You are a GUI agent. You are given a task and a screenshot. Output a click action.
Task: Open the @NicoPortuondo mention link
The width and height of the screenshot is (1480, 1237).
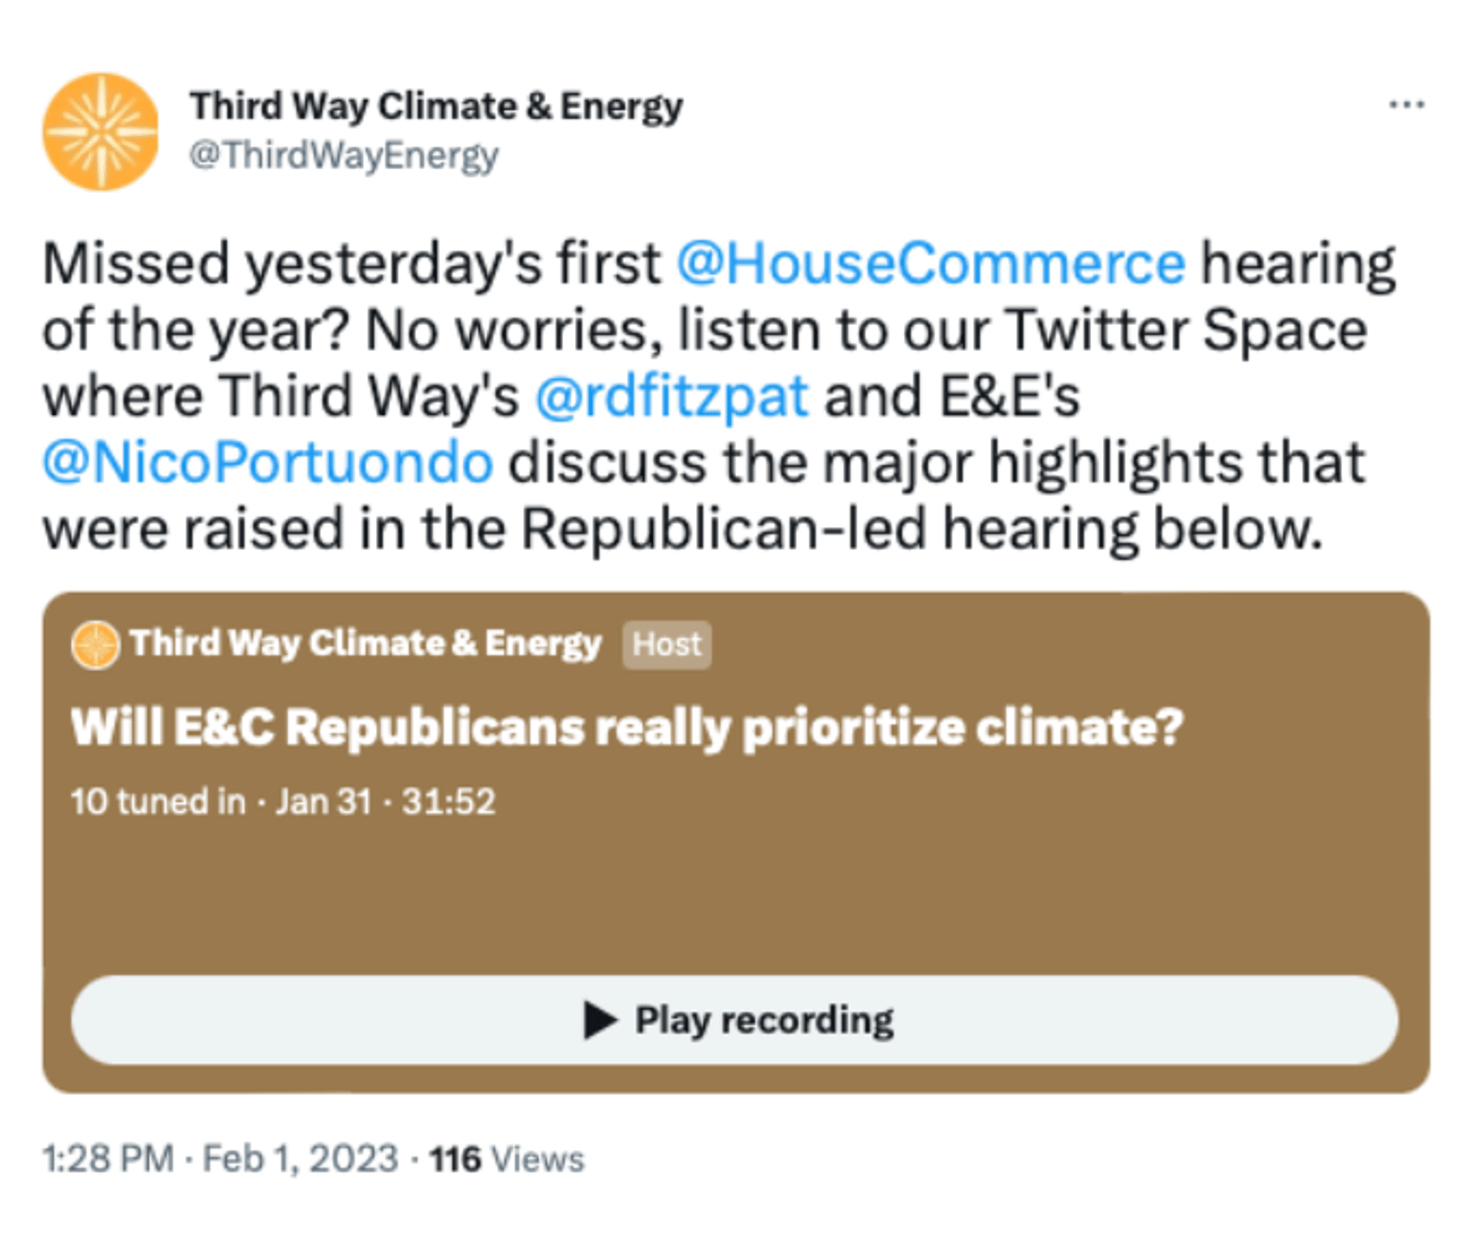[x=268, y=462]
